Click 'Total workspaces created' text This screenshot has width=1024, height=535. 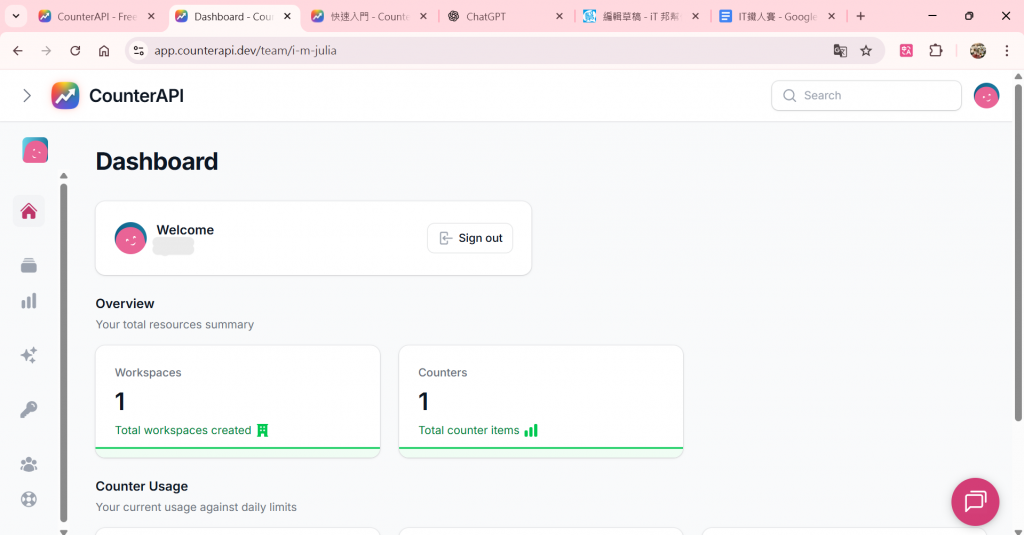pyautogui.click(x=183, y=430)
